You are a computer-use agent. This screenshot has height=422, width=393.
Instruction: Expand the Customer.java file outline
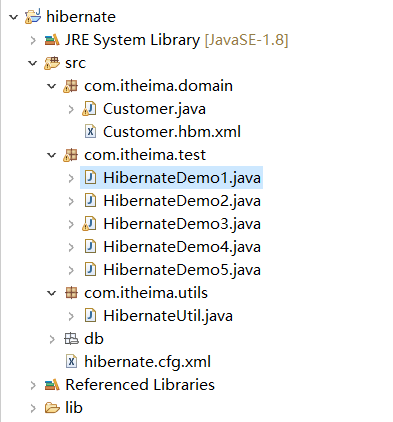tap(71, 109)
